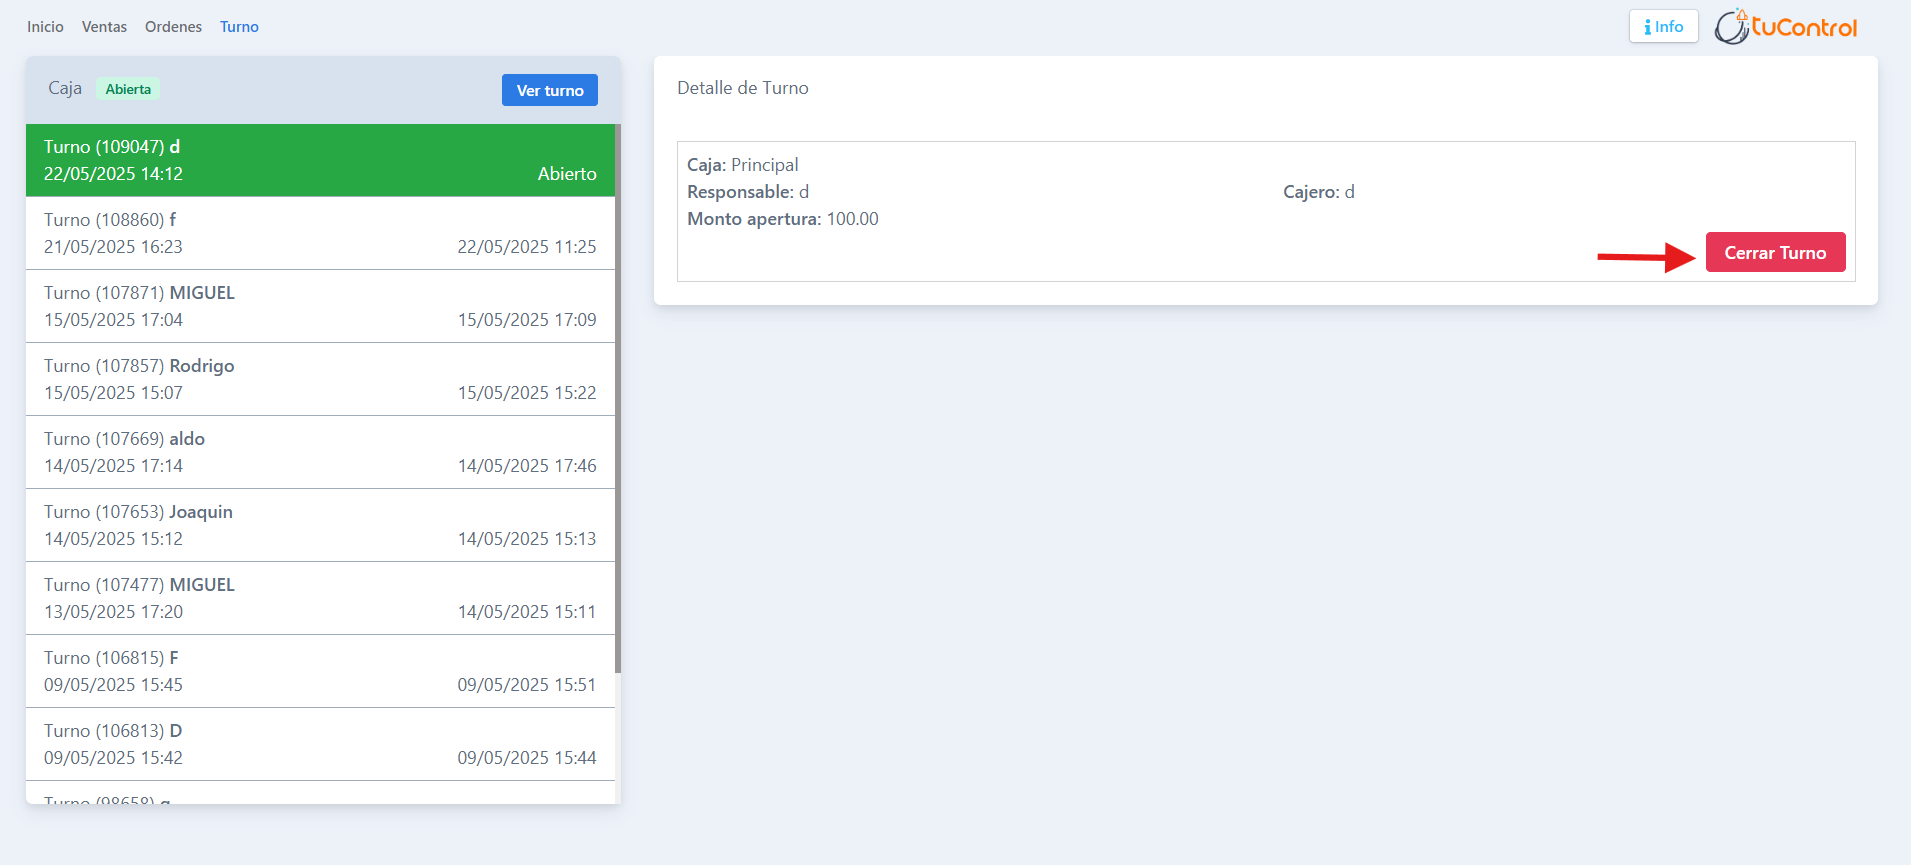The height and width of the screenshot is (865, 1911).
Task: Click the Cerrar Turno button
Action: point(1775,253)
